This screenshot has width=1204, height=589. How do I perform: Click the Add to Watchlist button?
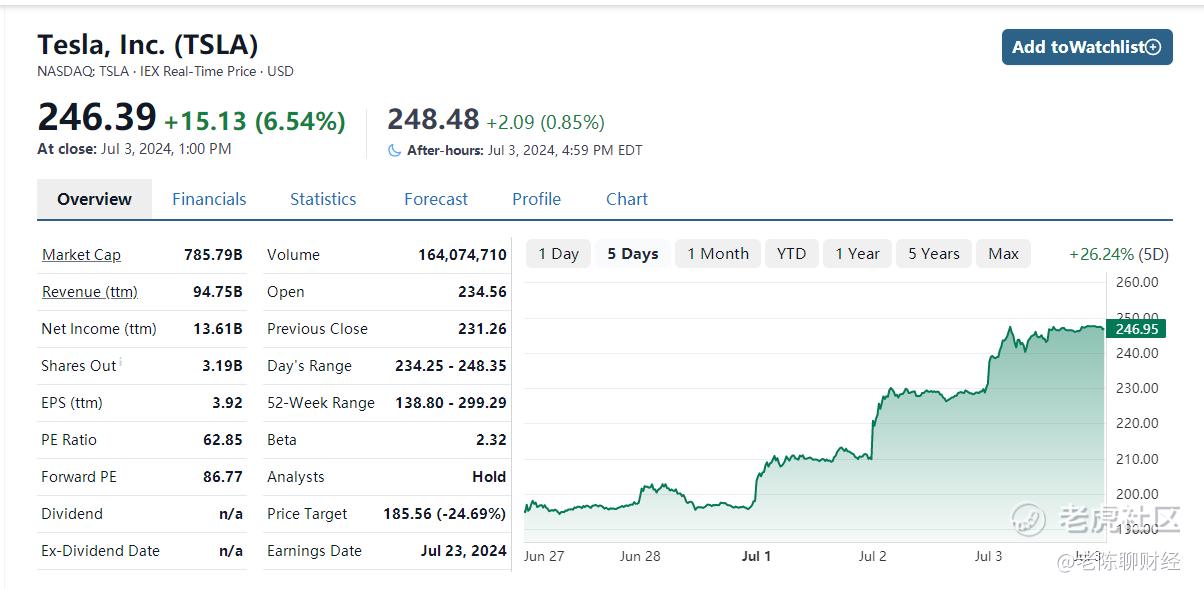(x=1087, y=47)
